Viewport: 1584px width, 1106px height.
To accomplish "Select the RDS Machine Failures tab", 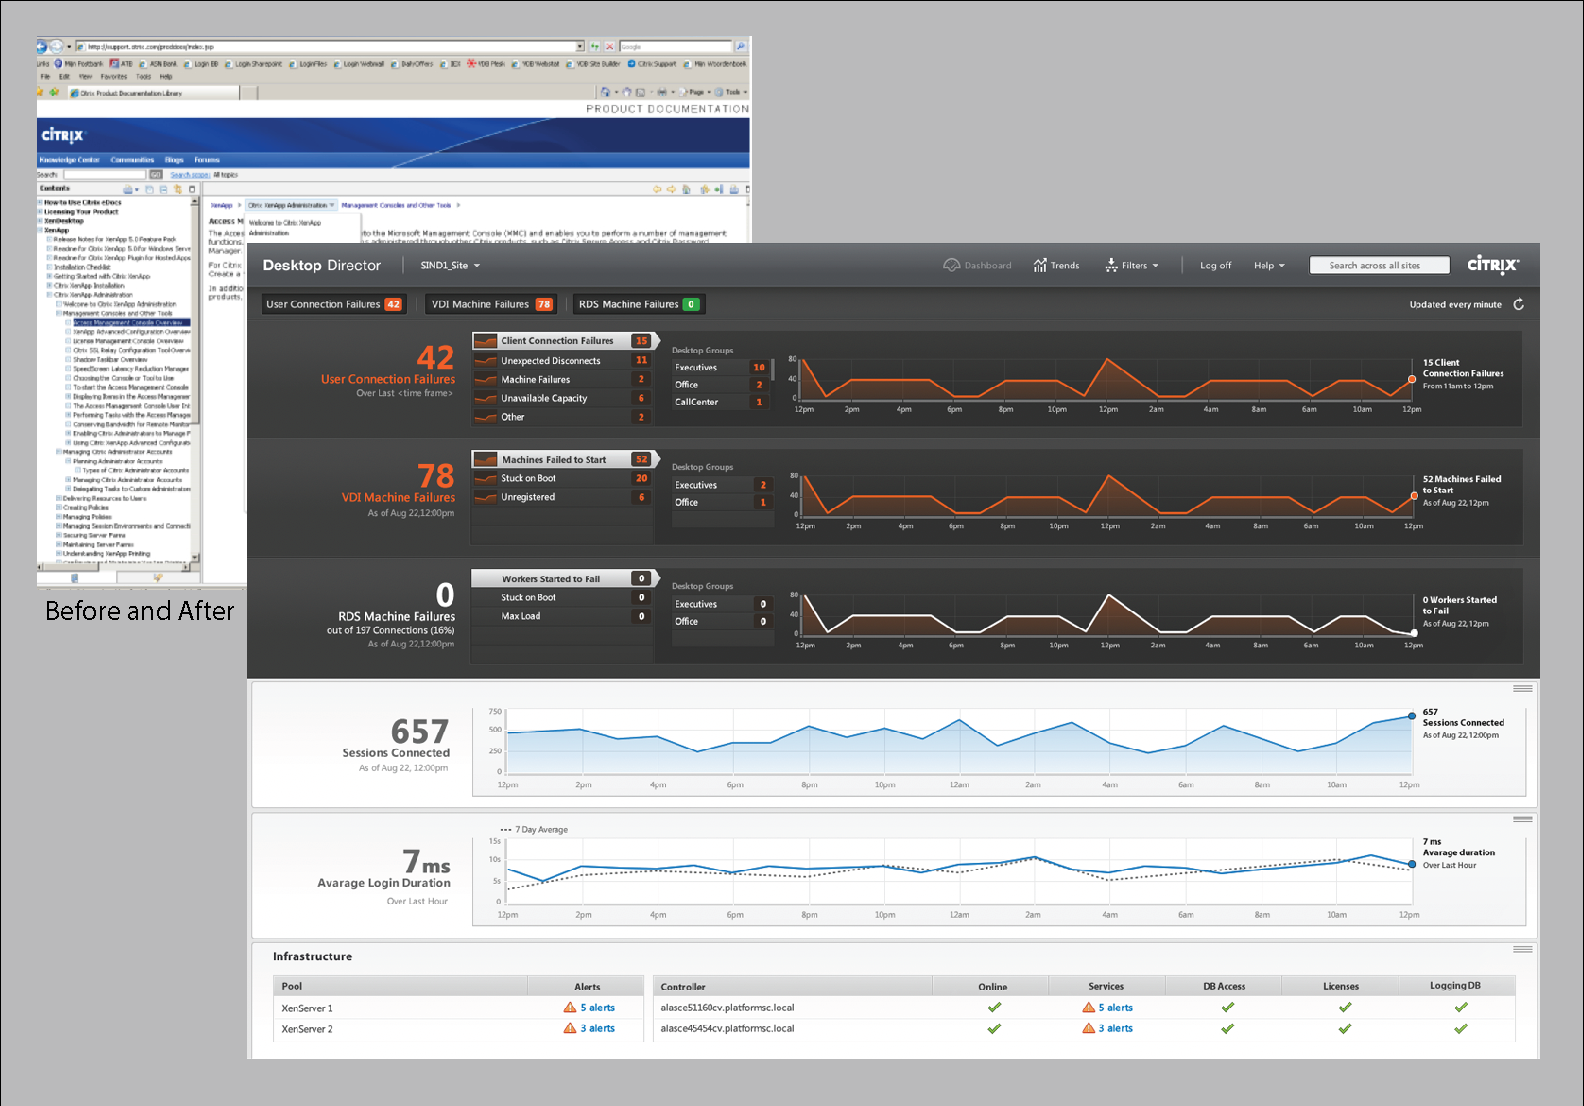I will 638,304.
